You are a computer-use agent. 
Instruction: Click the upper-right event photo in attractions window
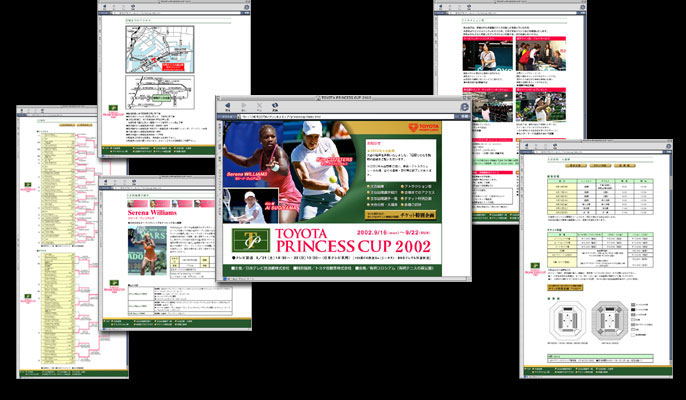[x=541, y=56]
